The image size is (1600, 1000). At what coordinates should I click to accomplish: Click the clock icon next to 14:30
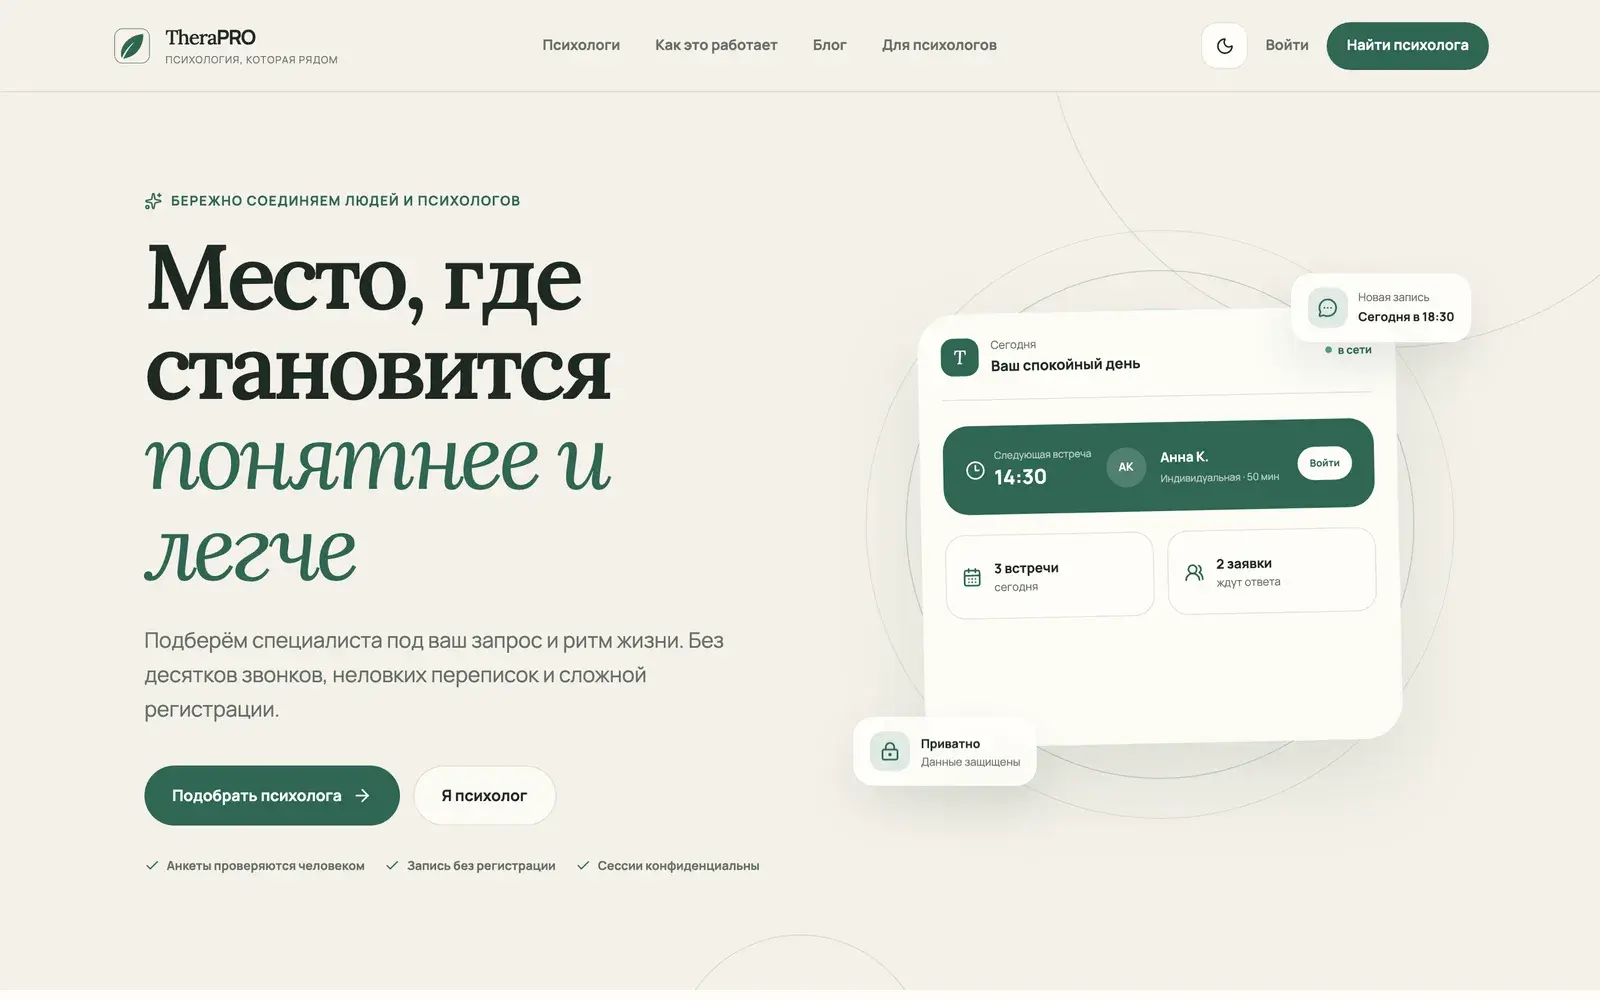pos(975,470)
